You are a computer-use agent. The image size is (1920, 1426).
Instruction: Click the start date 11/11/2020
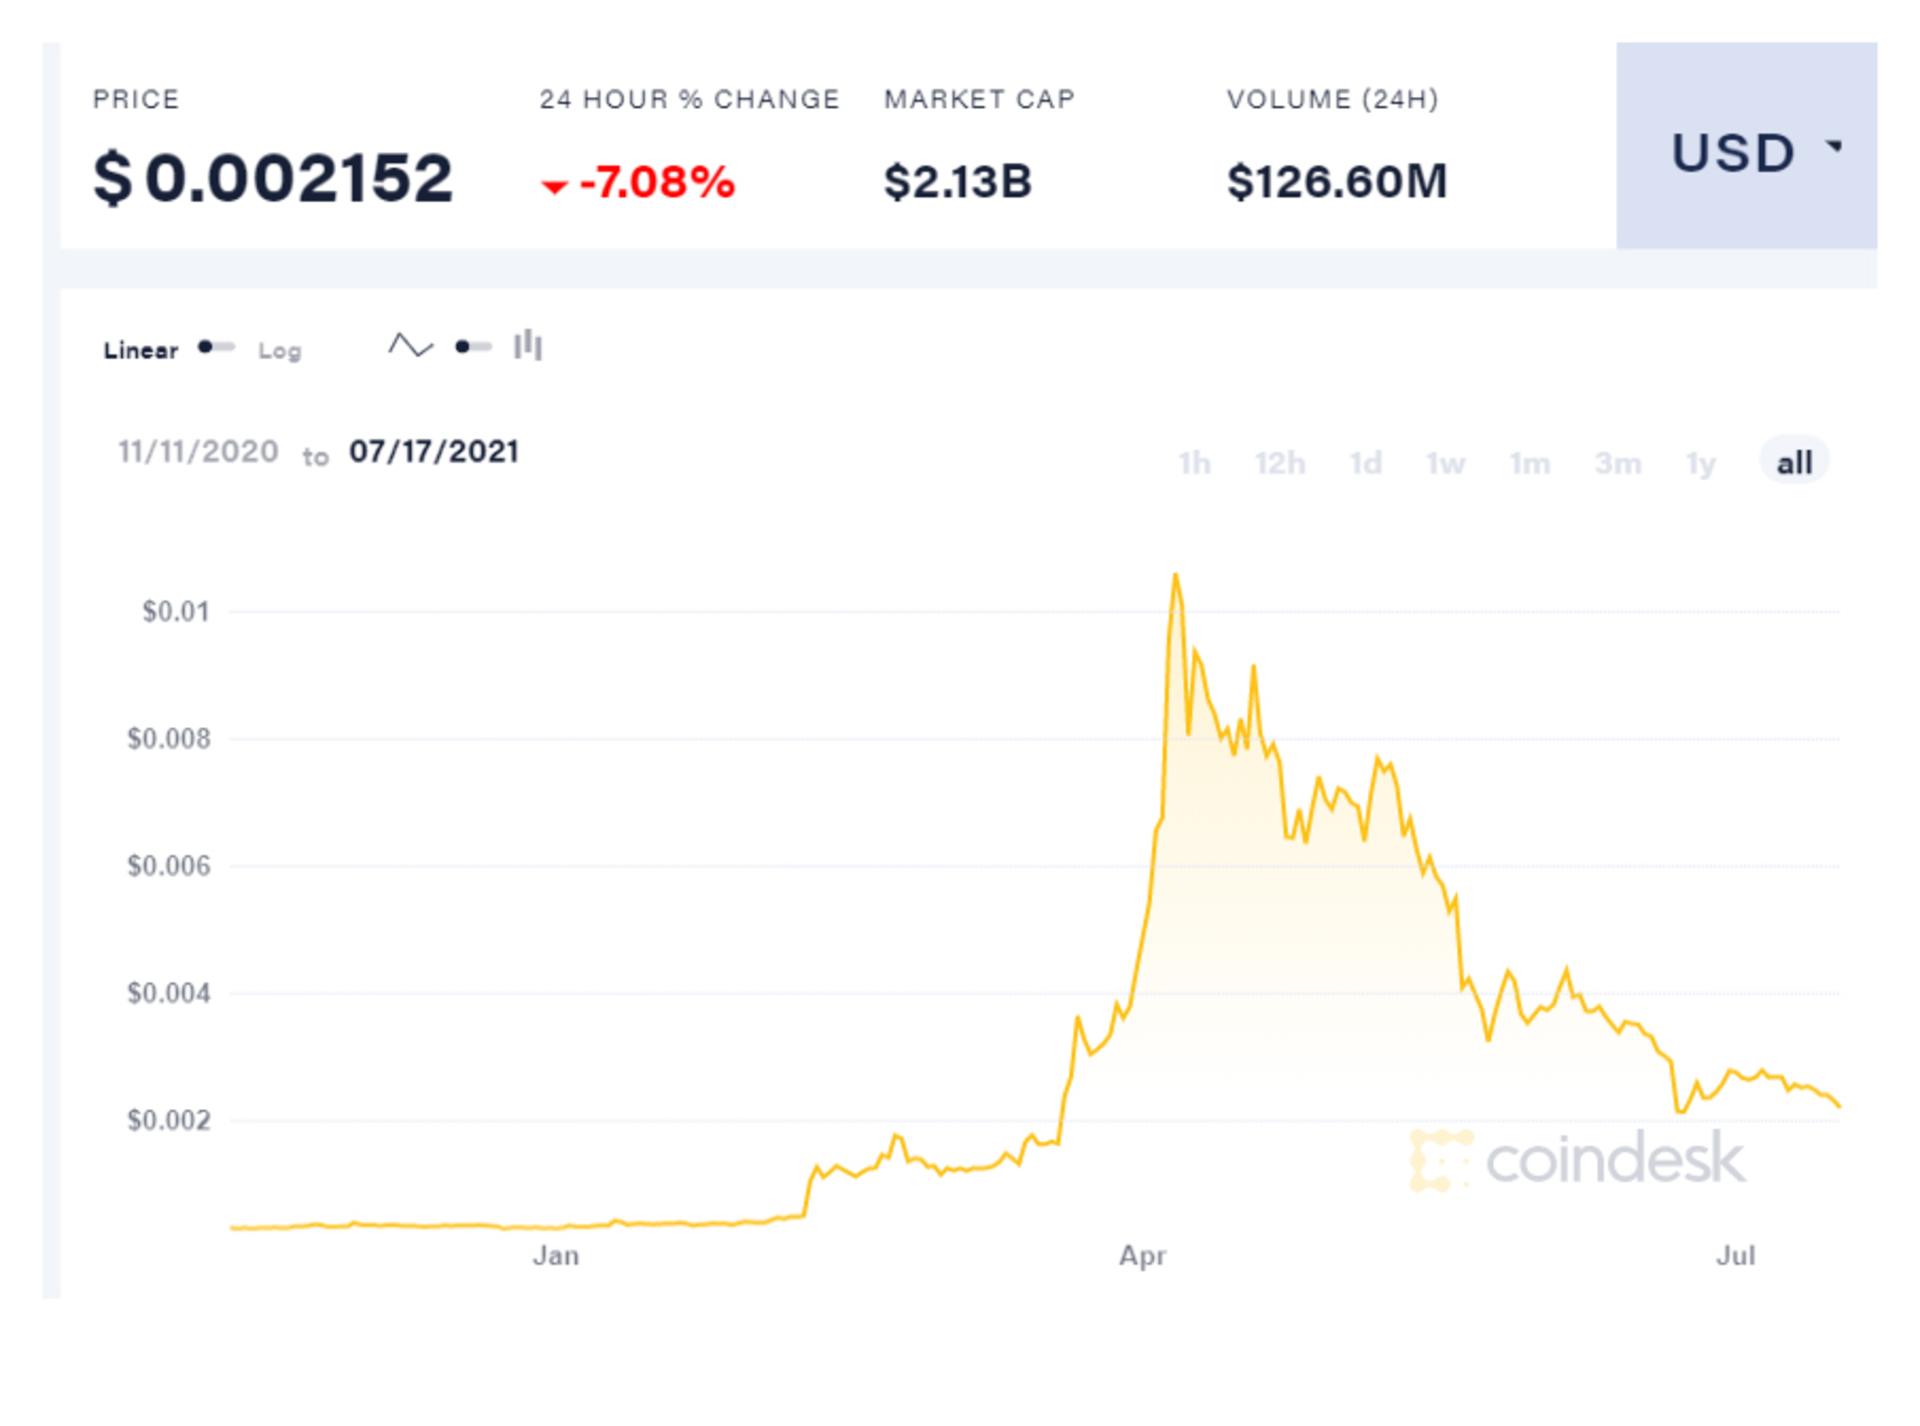(198, 452)
